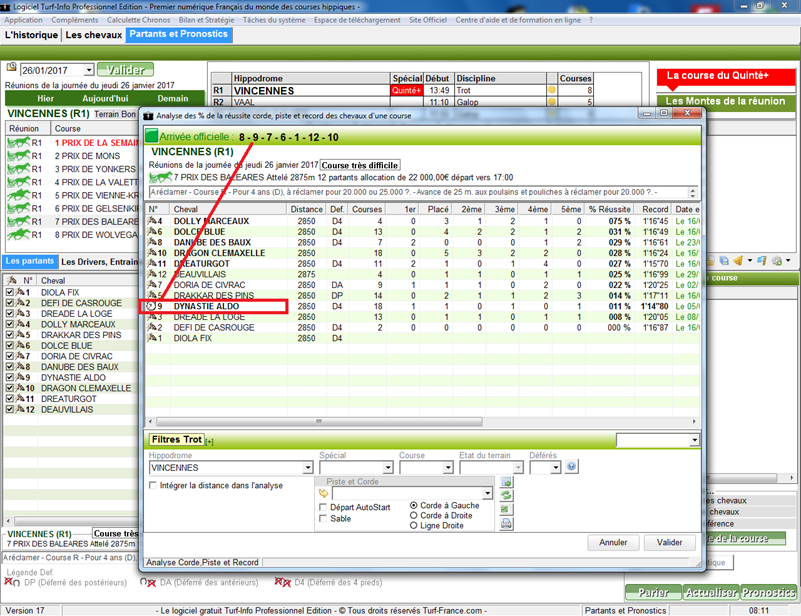Open the Course filter dropdown
Screen dimensions: 801x616
point(447,467)
